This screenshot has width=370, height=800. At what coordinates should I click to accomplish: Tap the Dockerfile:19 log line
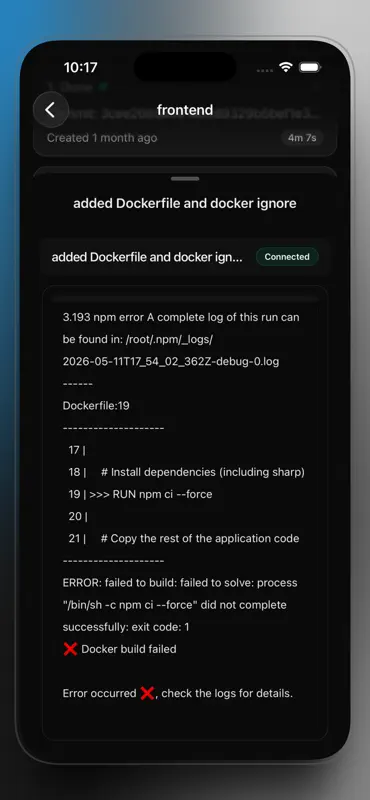[96, 406]
